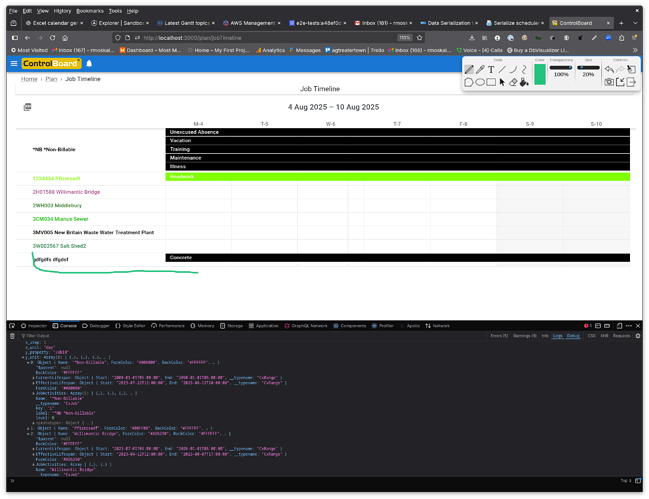The image size is (649, 499).
Task: Reload the current page
Action: (x=53, y=38)
